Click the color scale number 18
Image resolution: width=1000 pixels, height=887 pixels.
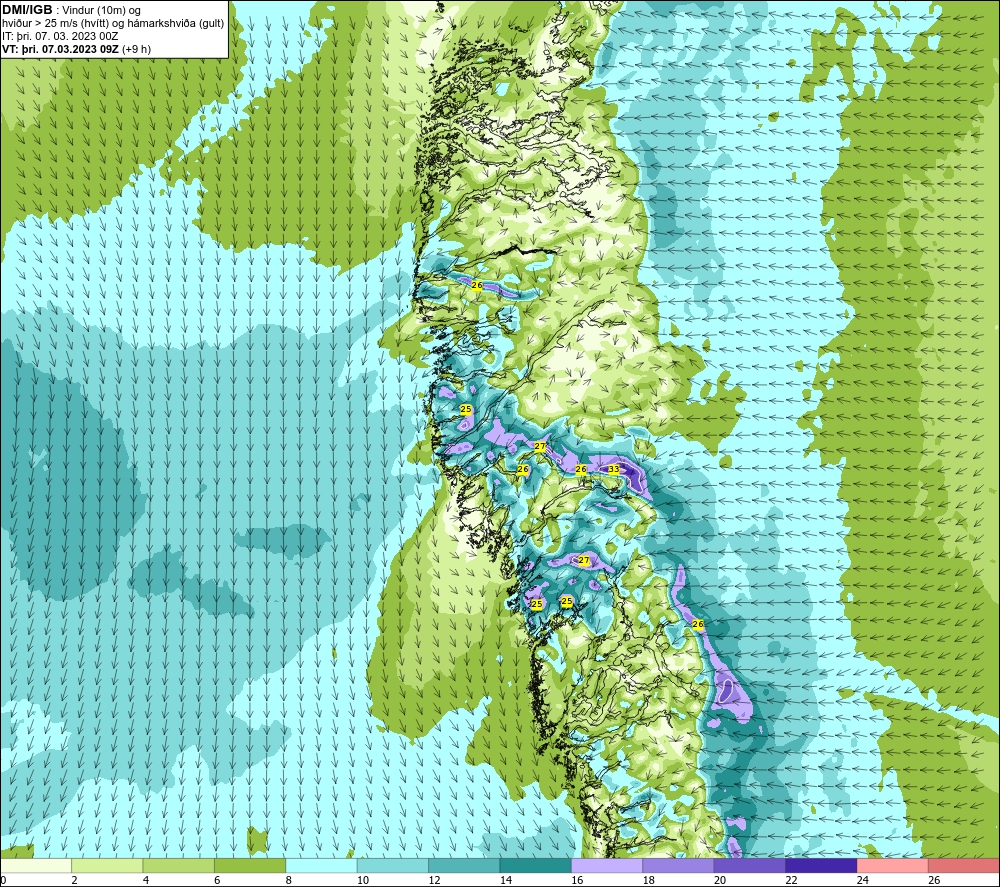[x=649, y=880]
